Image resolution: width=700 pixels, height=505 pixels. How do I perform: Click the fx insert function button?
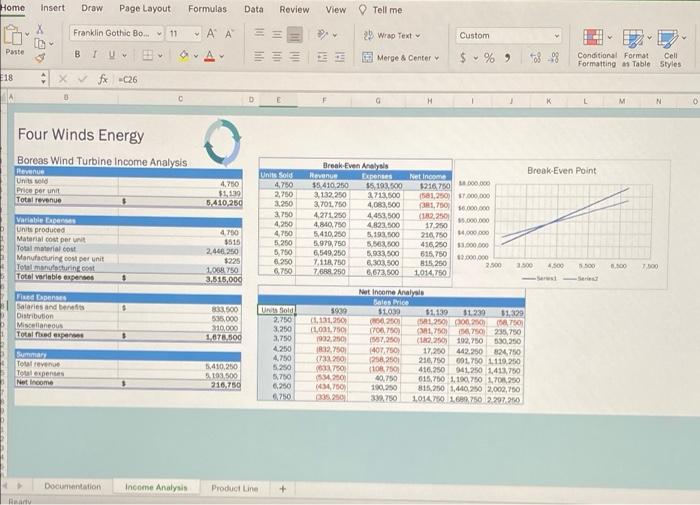pos(103,79)
